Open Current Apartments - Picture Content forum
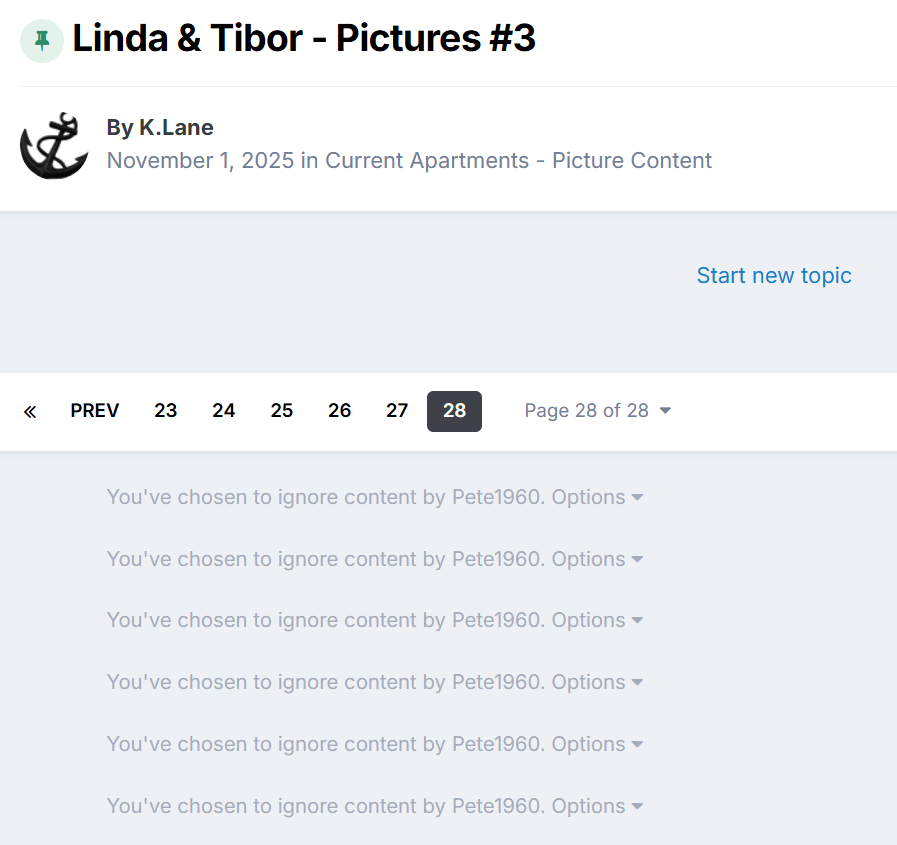 (x=518, y=161)
